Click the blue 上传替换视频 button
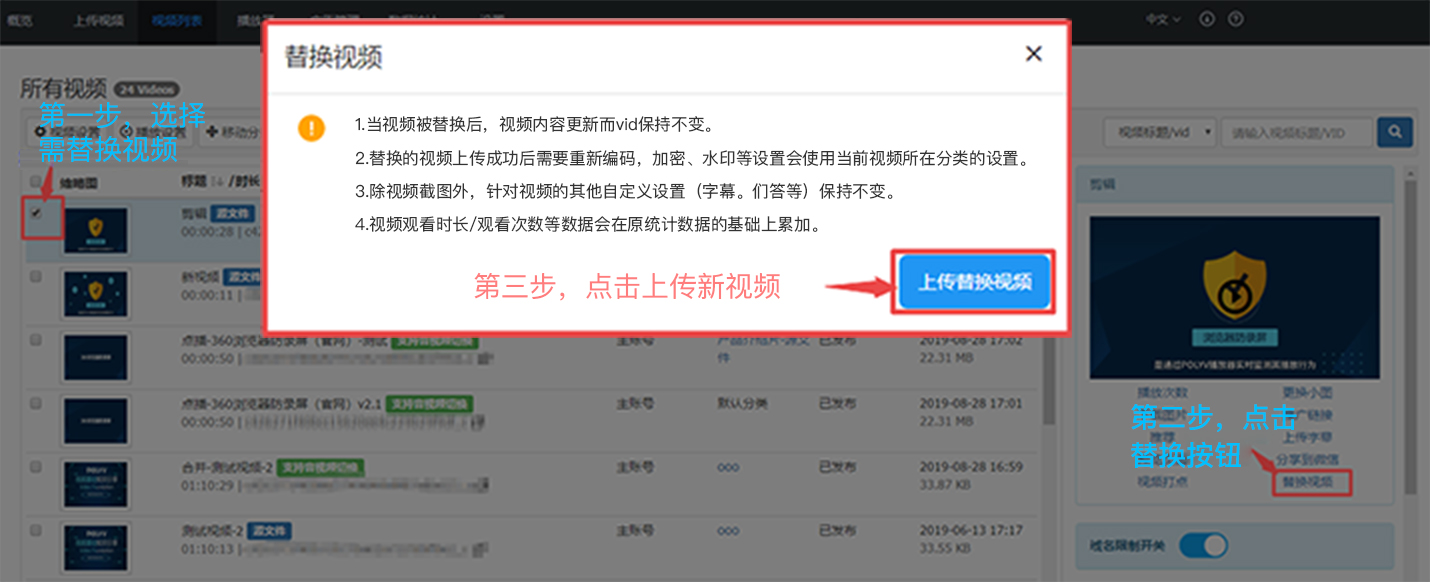Image resolution: width=1430 pixels, height=582 pixels. click(x=974, y=282)
